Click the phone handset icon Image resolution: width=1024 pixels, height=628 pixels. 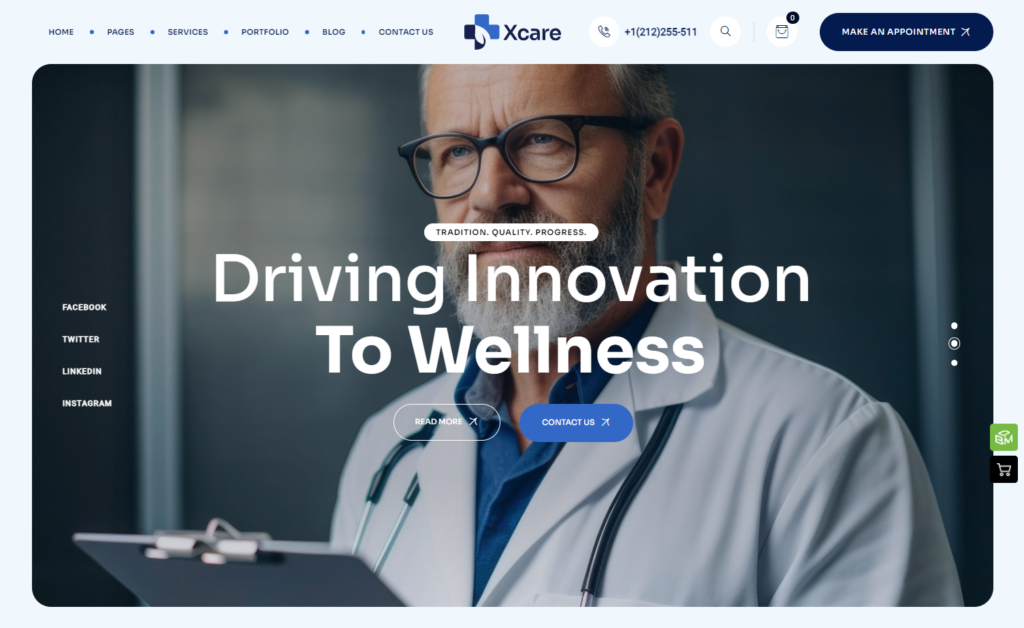coord(604,31)
